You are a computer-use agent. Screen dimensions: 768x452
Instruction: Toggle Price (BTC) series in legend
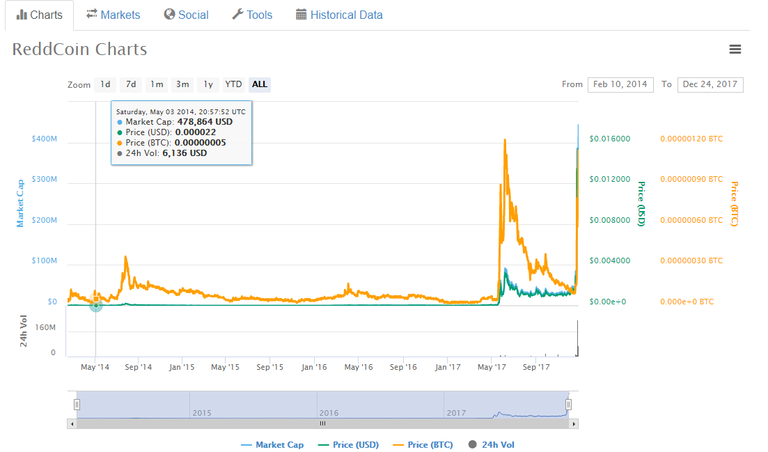click(x=423, y=445)
